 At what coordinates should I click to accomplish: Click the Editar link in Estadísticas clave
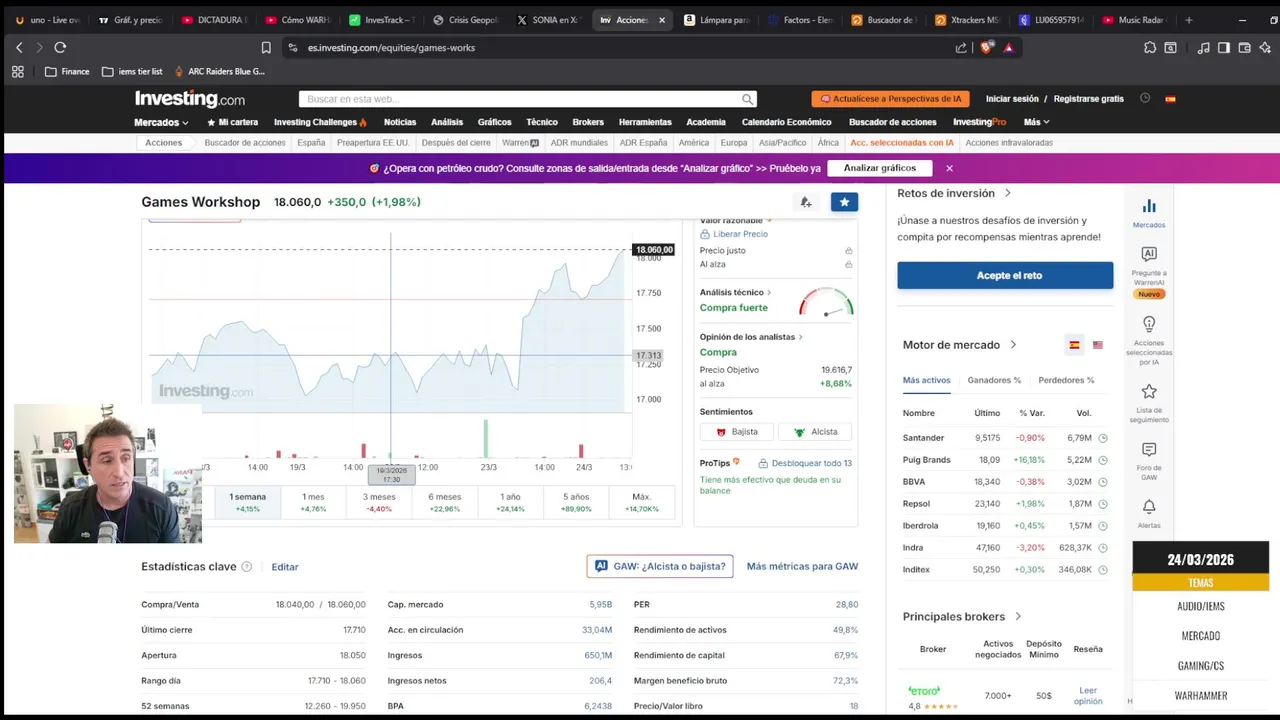click(285, 567)
